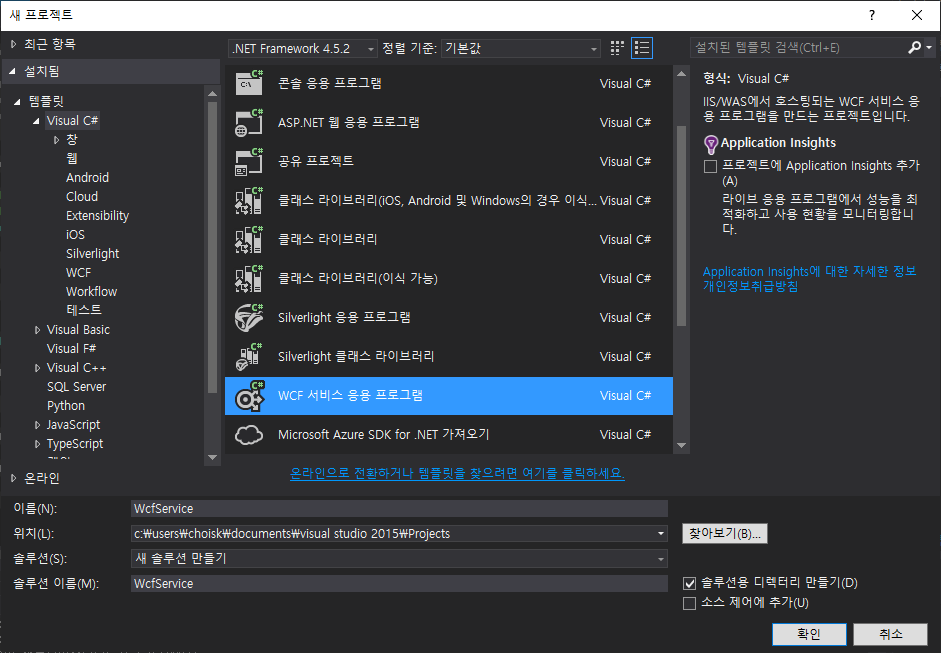Open dialog help question mark
This screenshot has width=941, height=653.
[872, 15]
